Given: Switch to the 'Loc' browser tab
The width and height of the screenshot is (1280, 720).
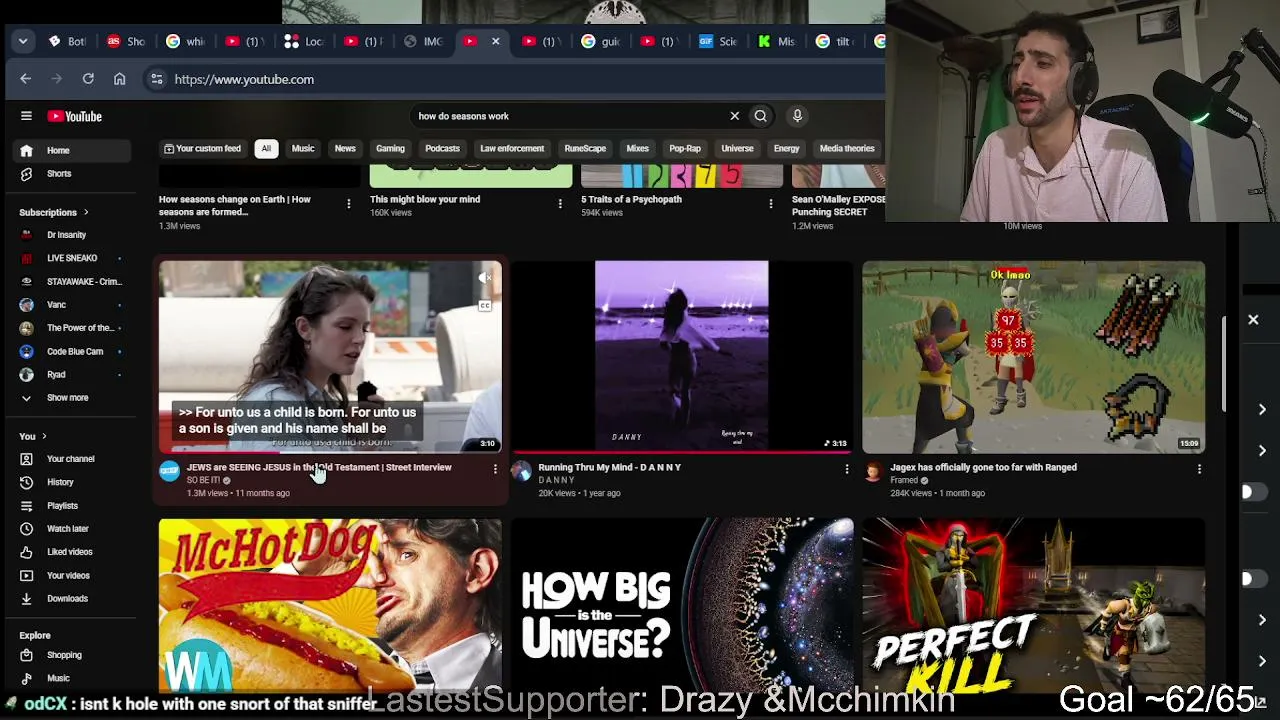Looking at the screenshot, I should 304,41.
